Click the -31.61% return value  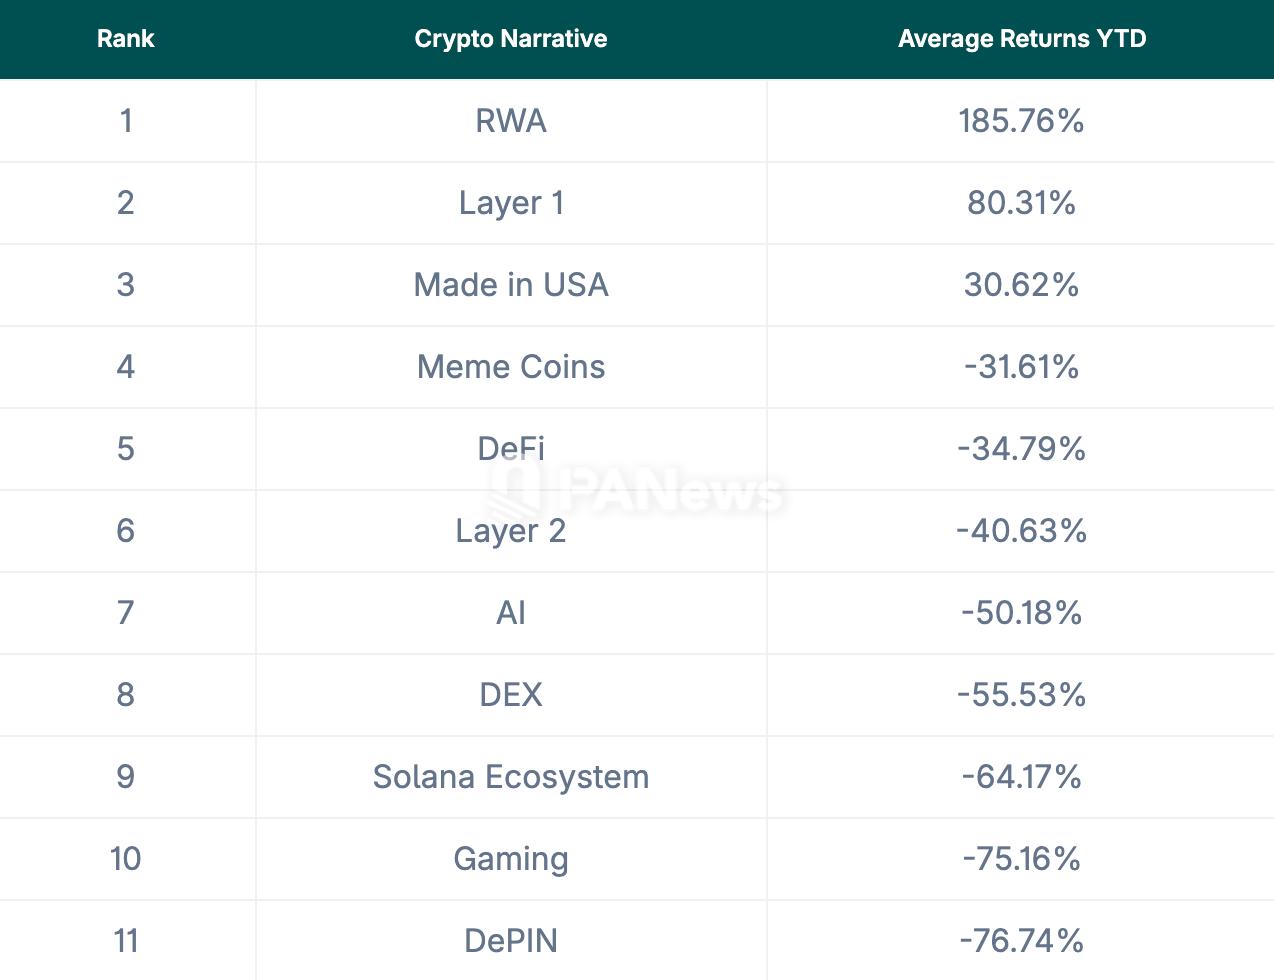1021,367
